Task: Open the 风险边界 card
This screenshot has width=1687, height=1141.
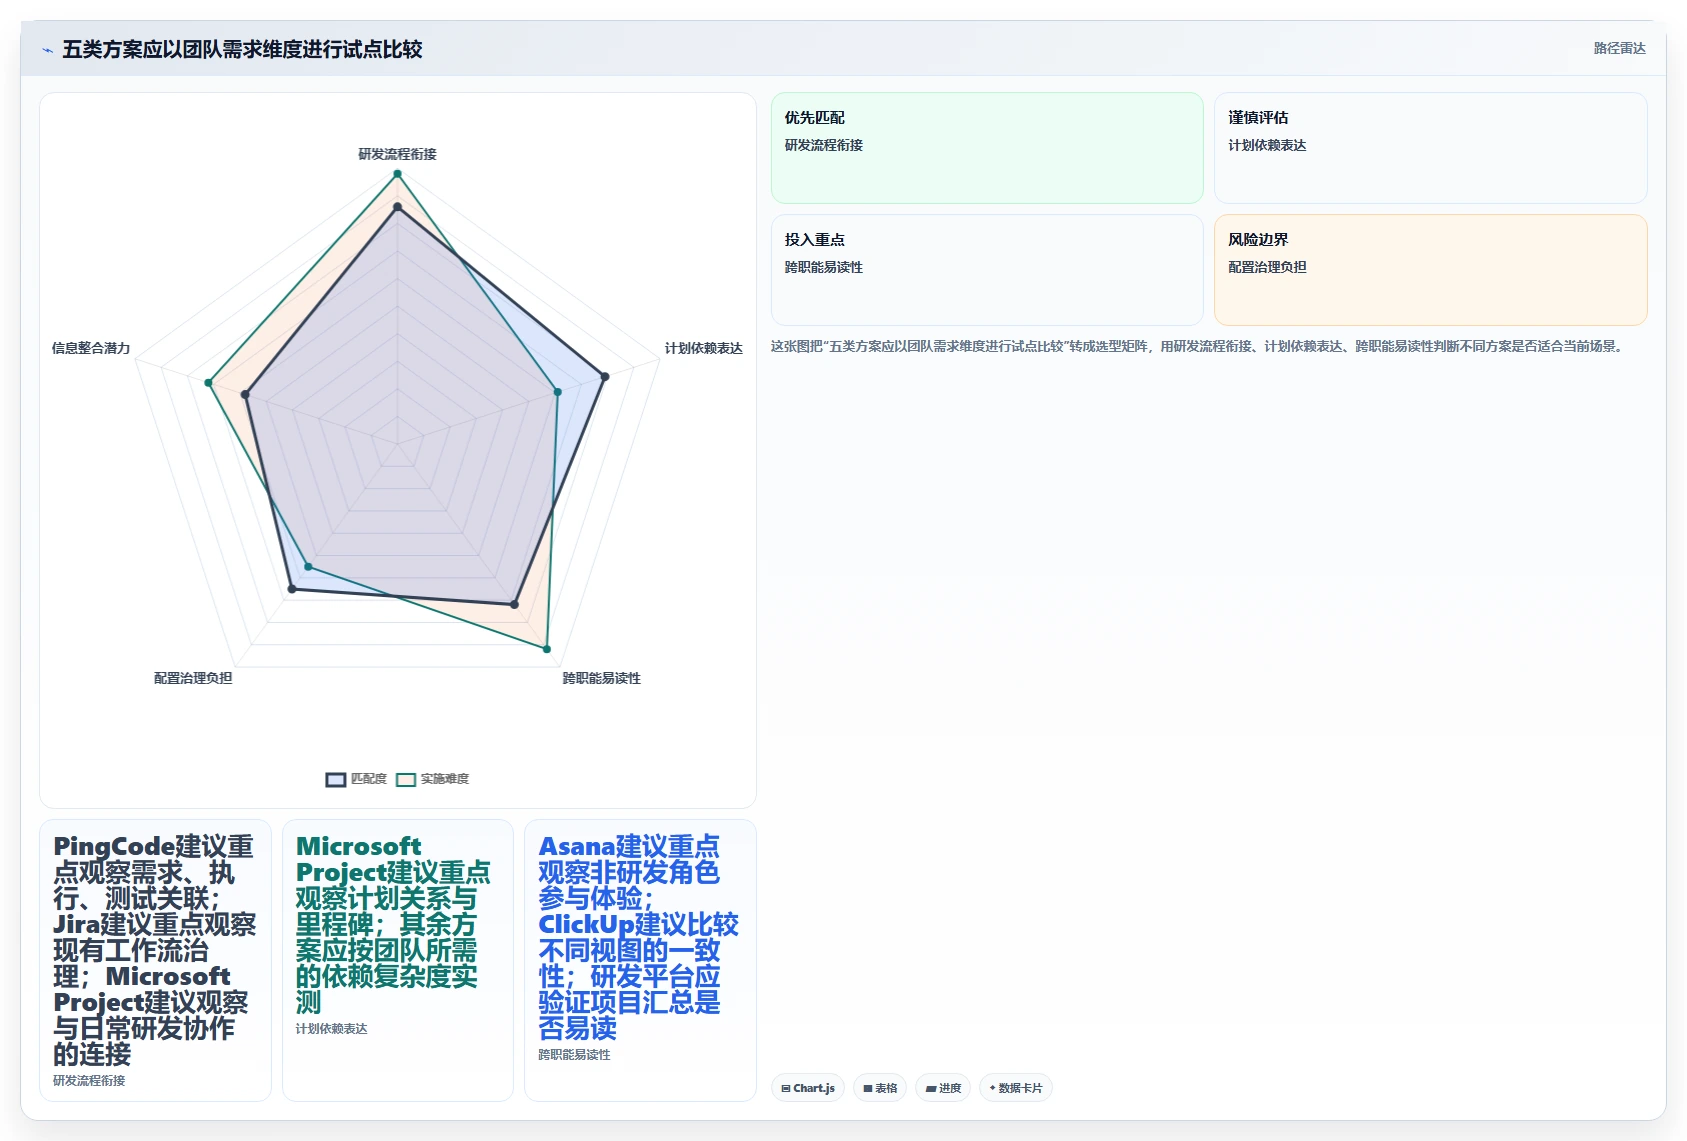Action: click(1430, 270)
